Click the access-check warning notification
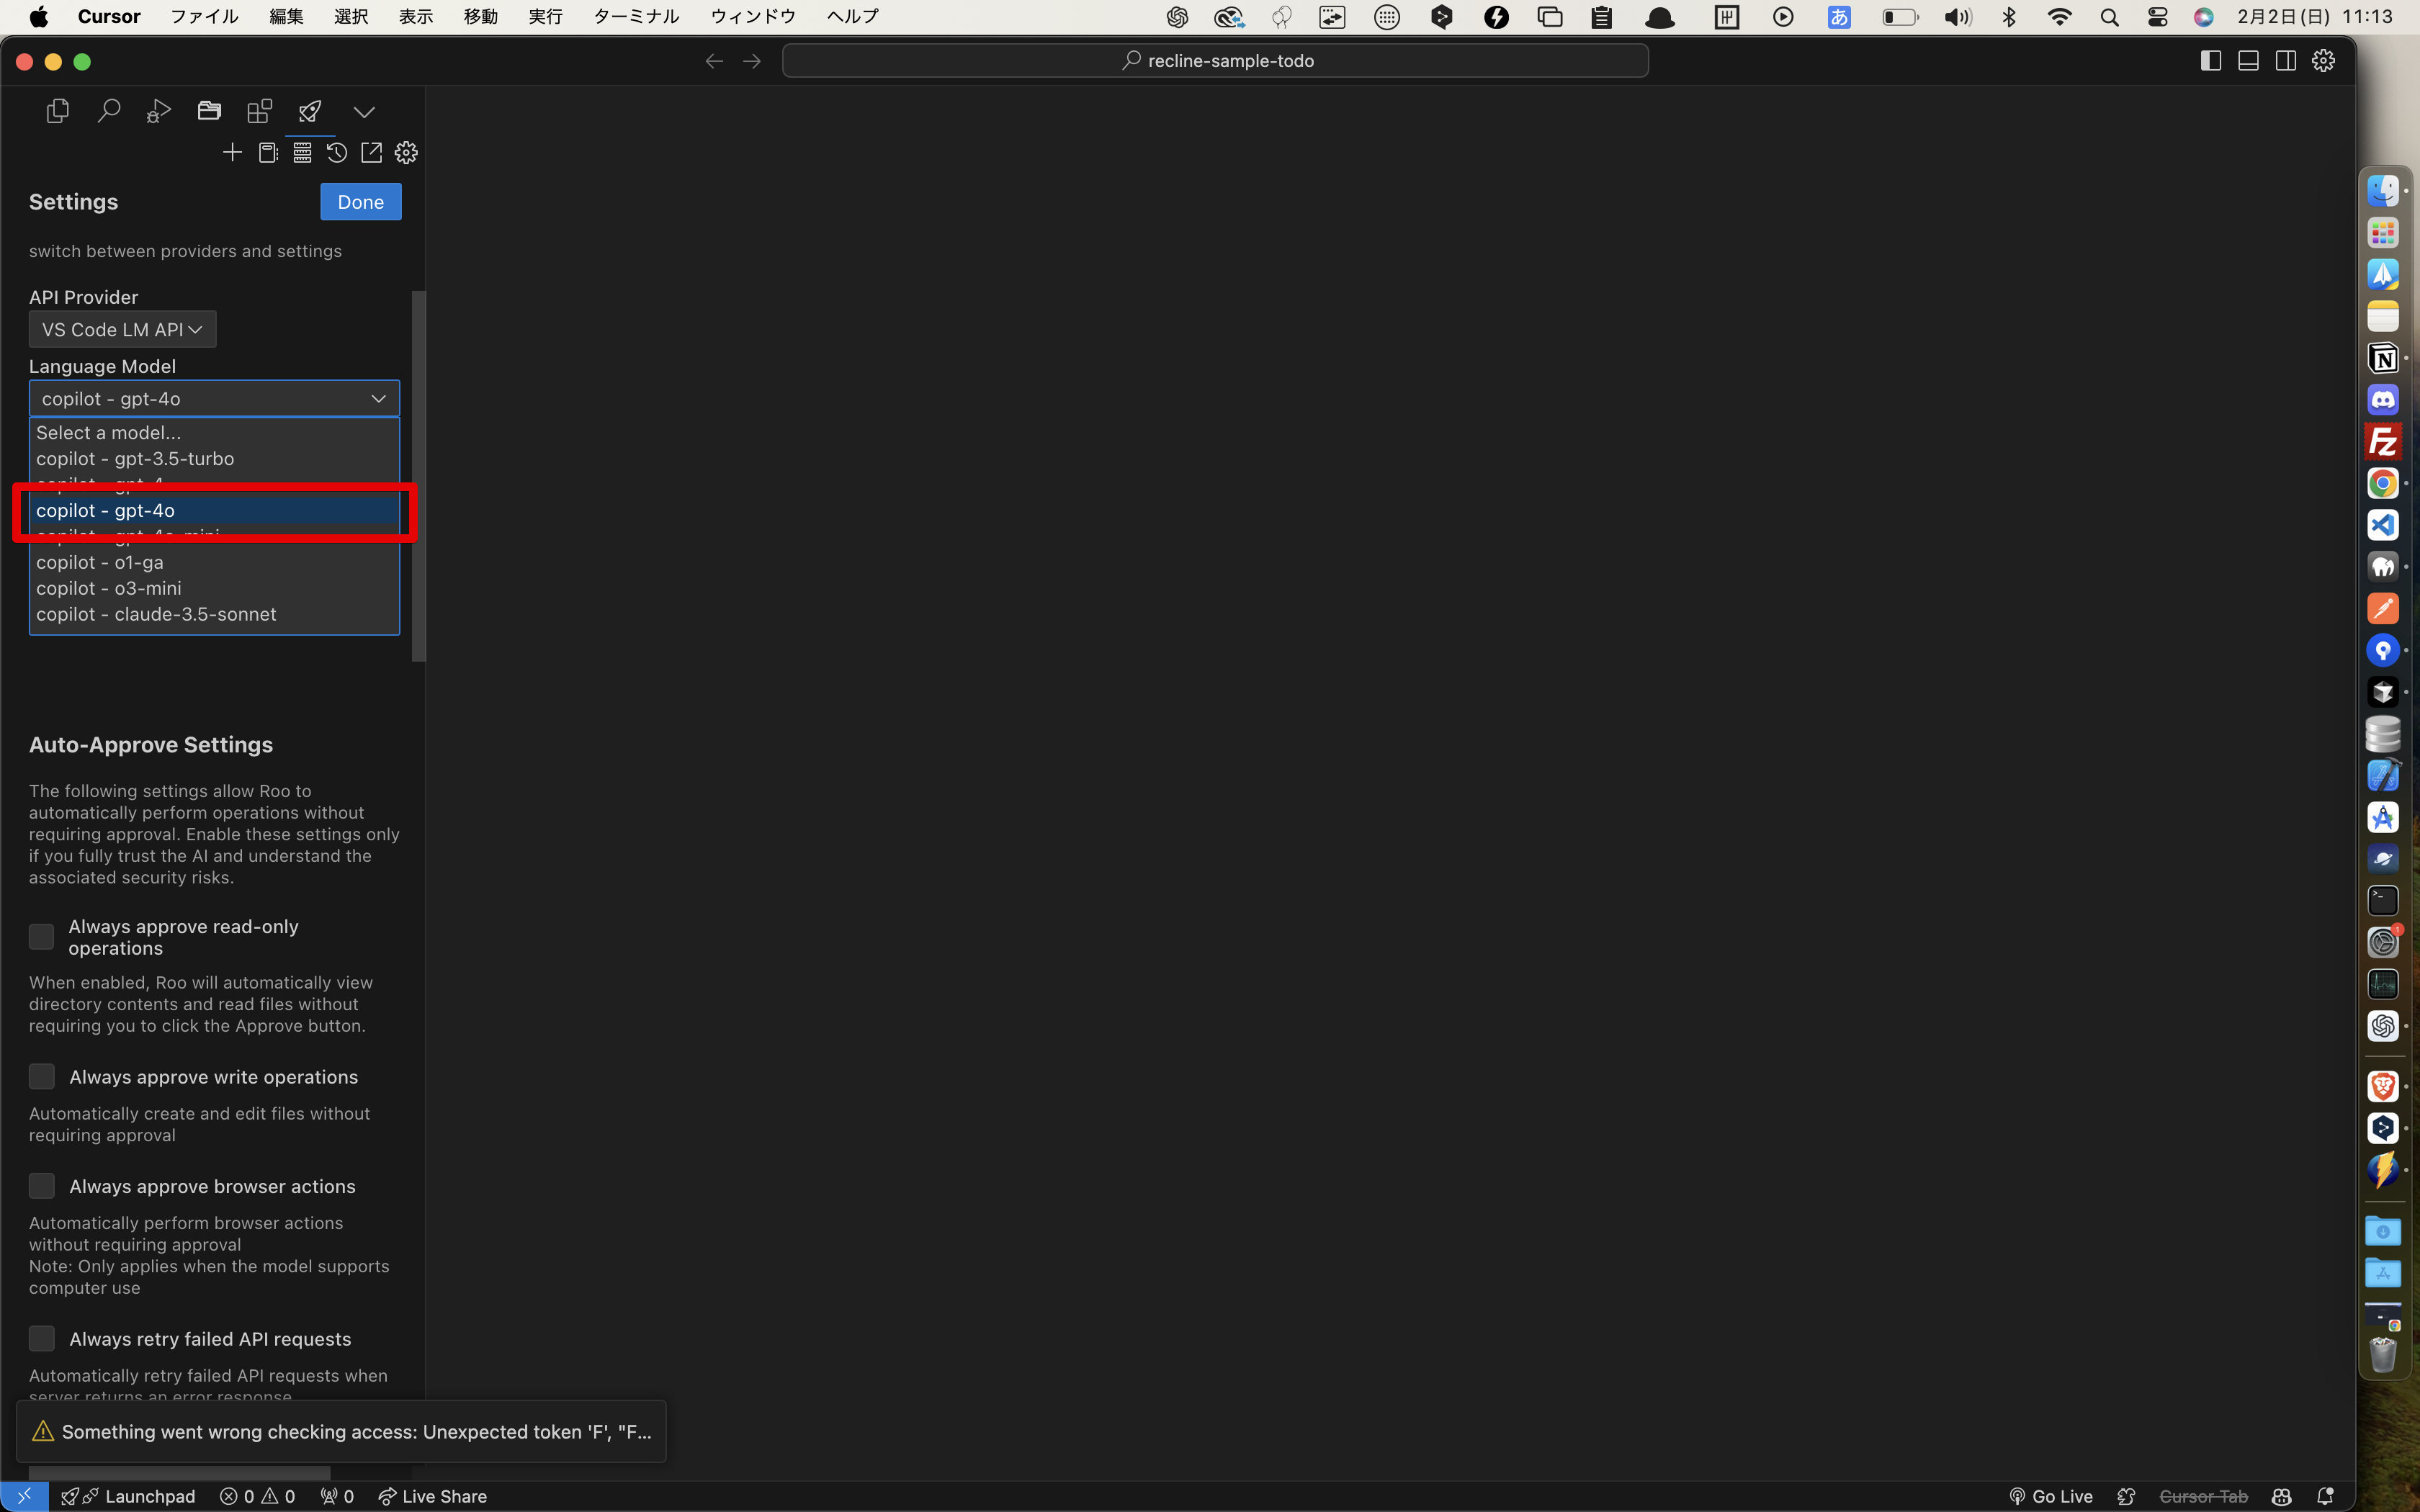 point(341,1431)
